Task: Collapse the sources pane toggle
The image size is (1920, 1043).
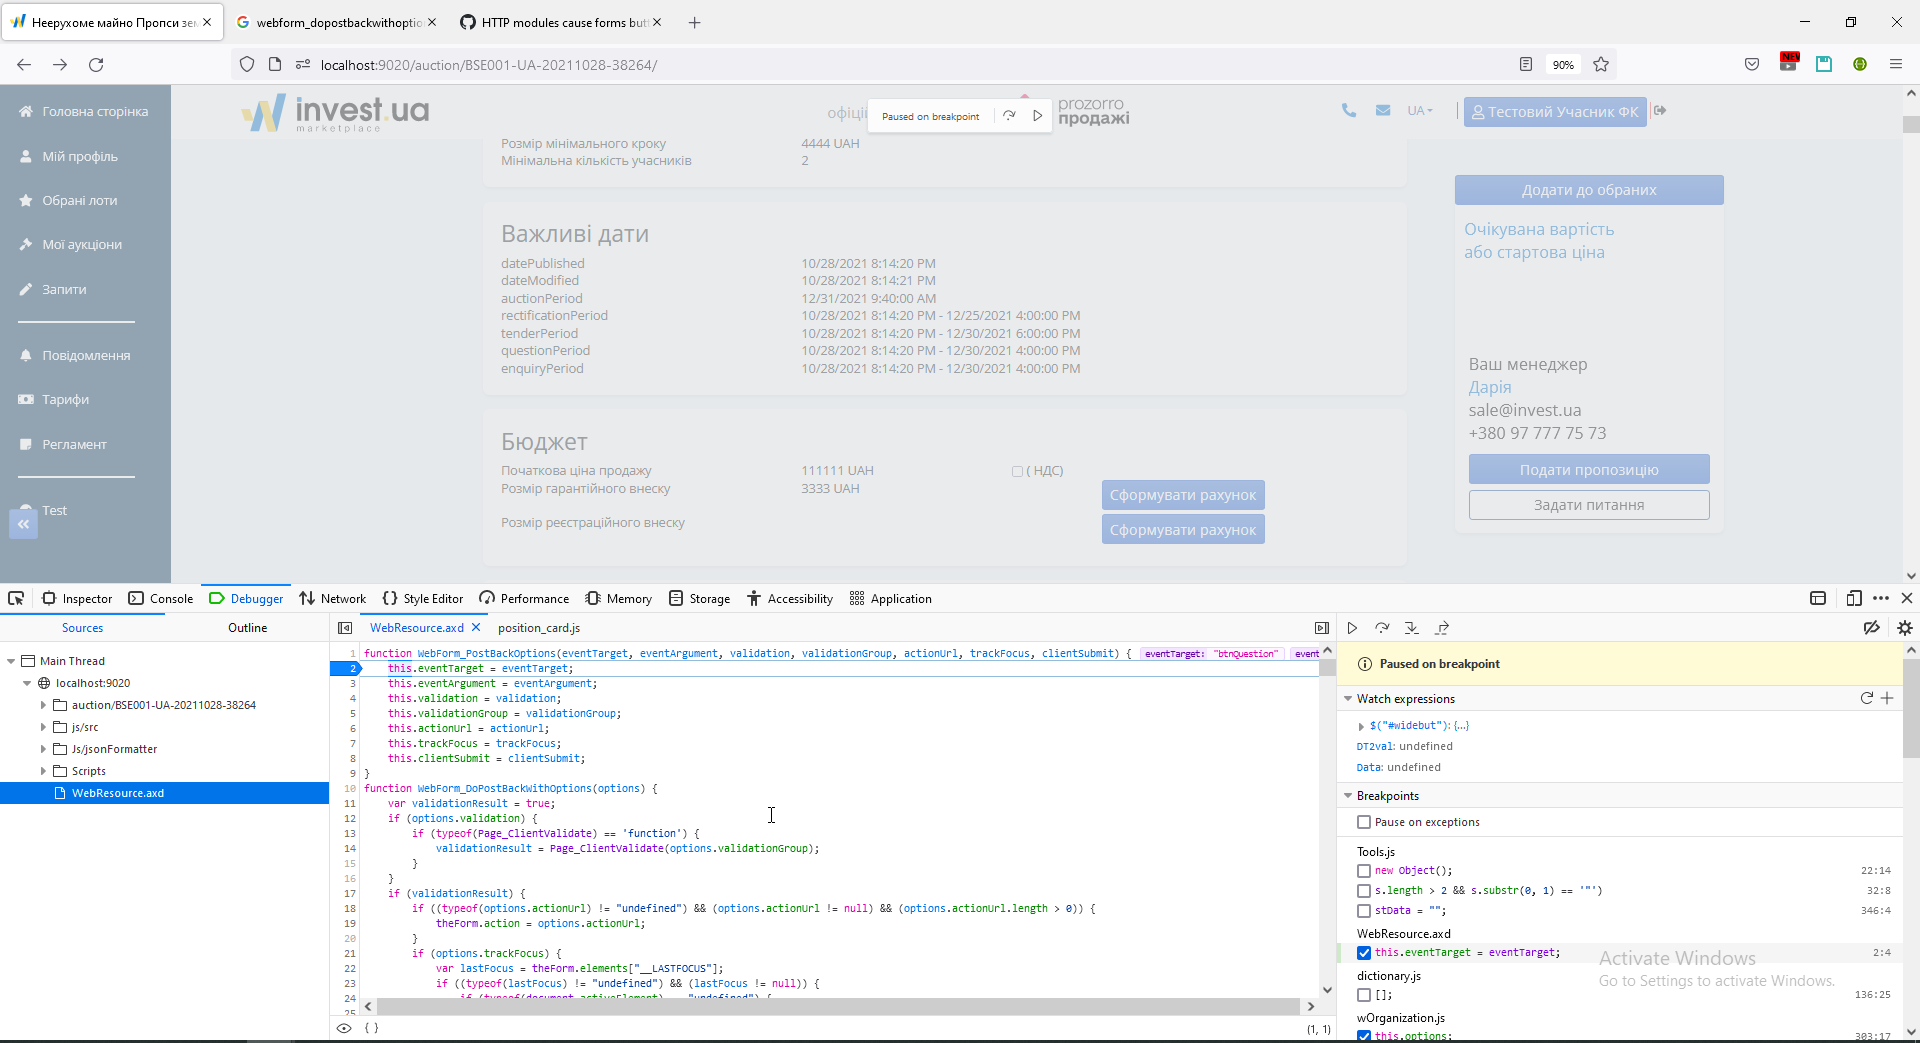Action: 345,628
